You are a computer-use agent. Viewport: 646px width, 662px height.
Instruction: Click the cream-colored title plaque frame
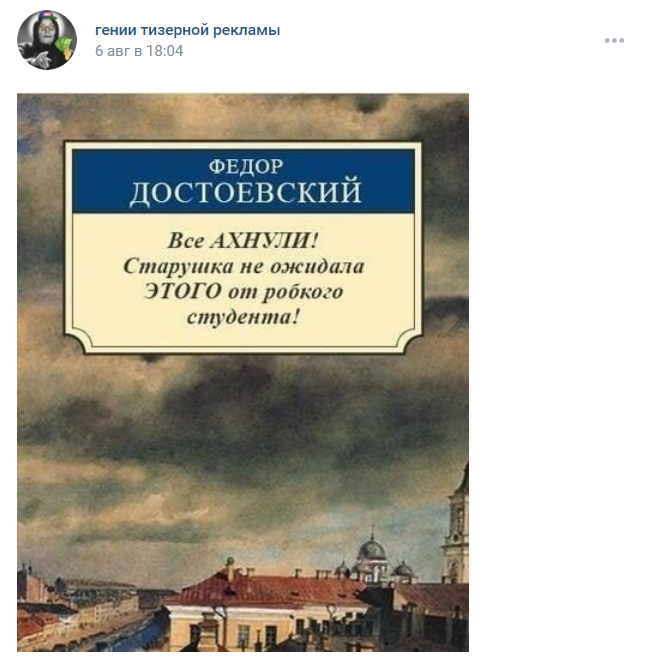243,247
